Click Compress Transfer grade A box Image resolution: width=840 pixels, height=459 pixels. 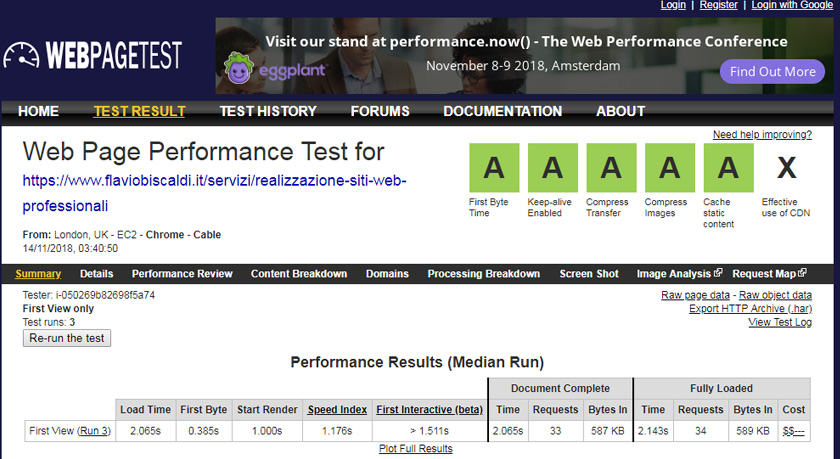(611, 168)
